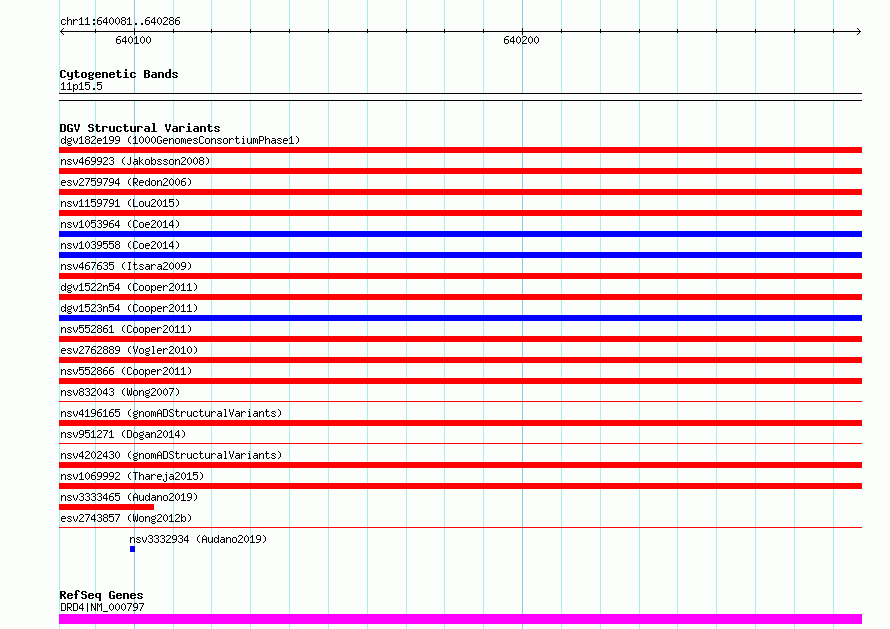
Task: Click the blue bar under nsv1053964
Action: click(x=460, y=234)
